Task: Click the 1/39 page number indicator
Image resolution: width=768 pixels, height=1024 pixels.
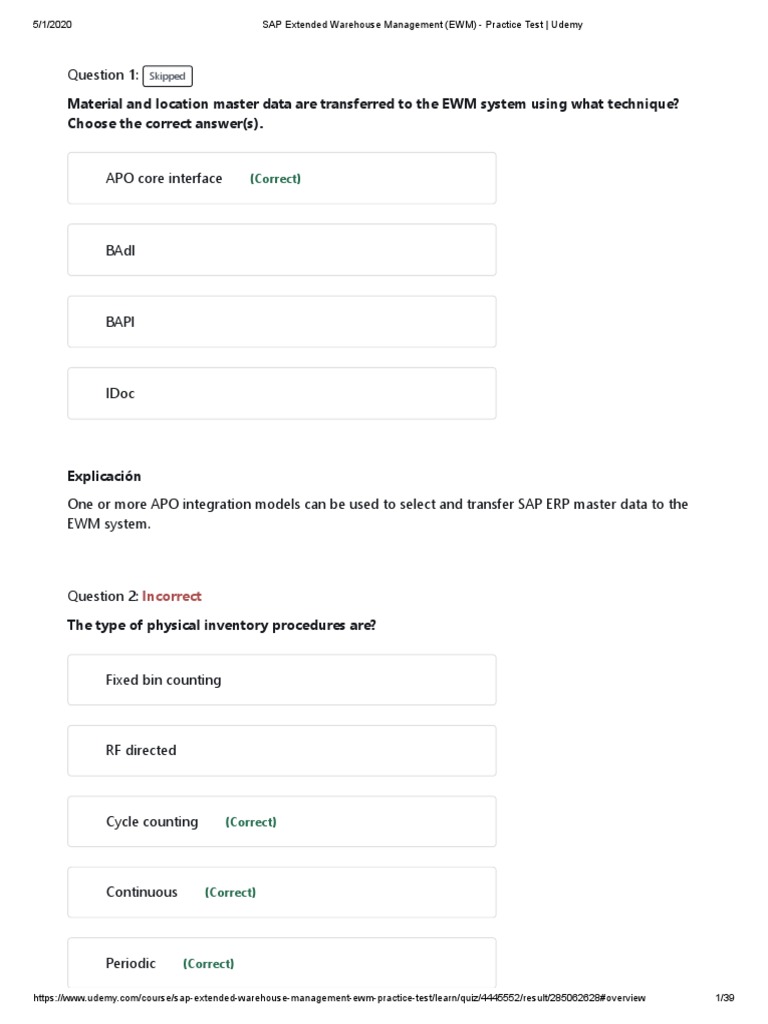Action: pos(725,998)
